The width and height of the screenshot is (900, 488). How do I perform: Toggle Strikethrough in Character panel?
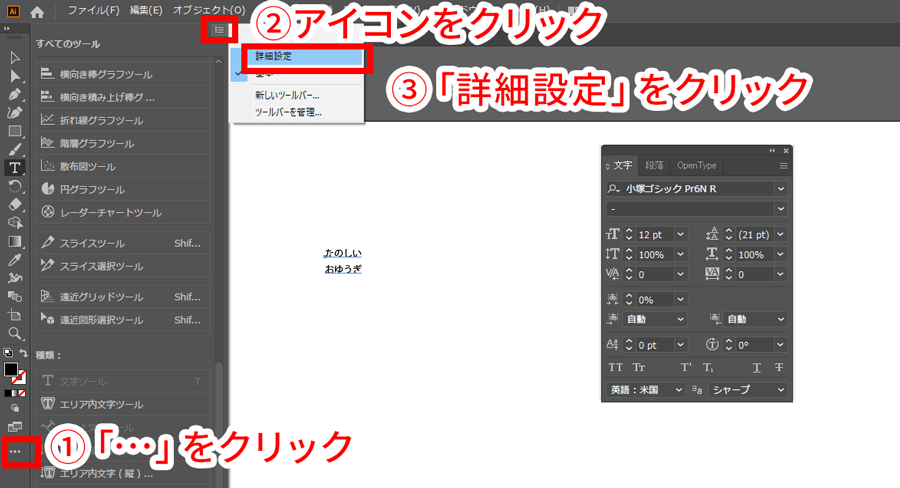coord(778,367)
